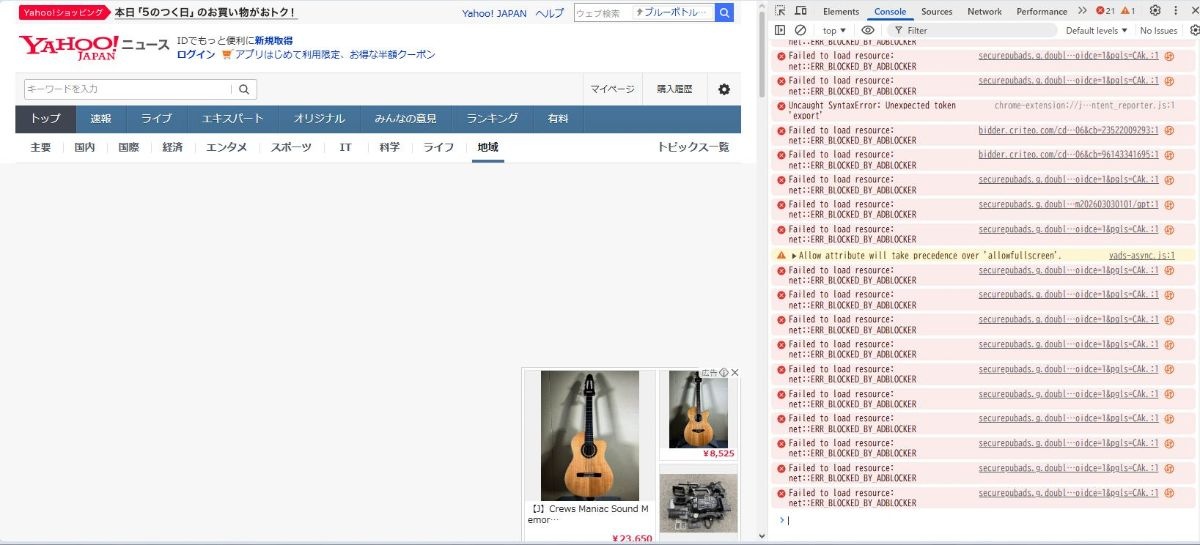Create live expression with the eye icon
This screenshot has width=1200, height=545.
tap(868, 31)
